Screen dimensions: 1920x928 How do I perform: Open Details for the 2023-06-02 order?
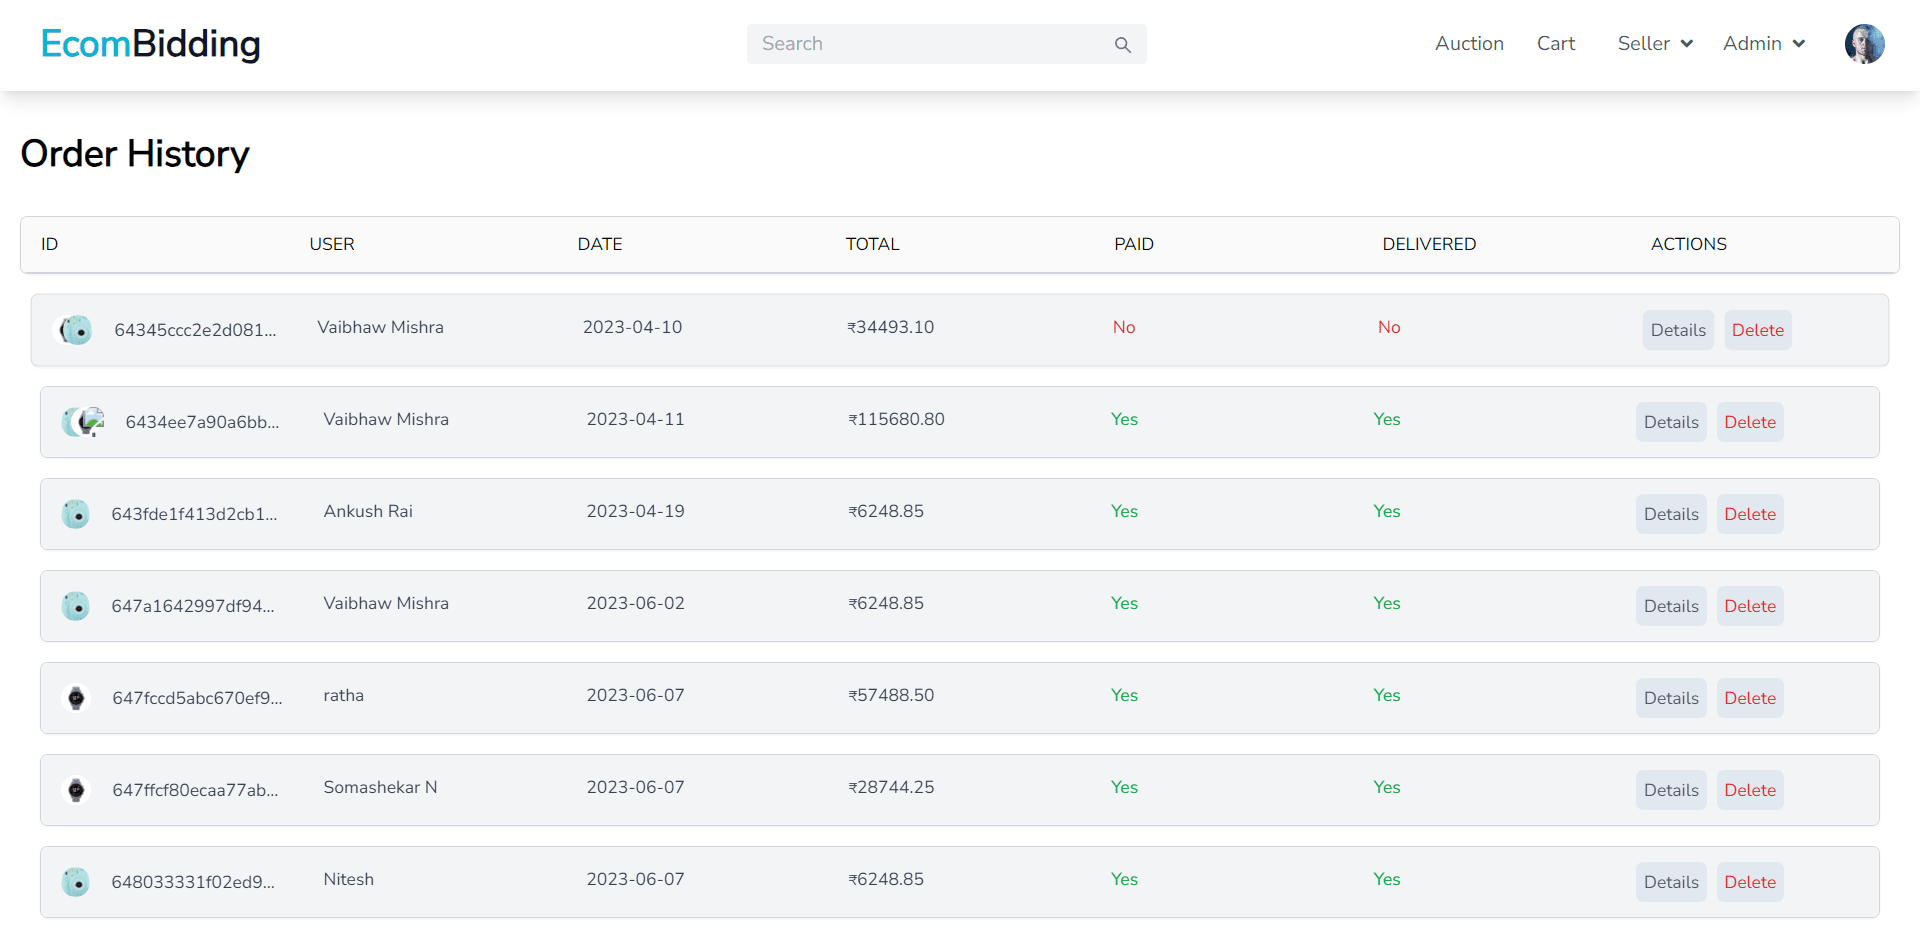pos(1671,606)
